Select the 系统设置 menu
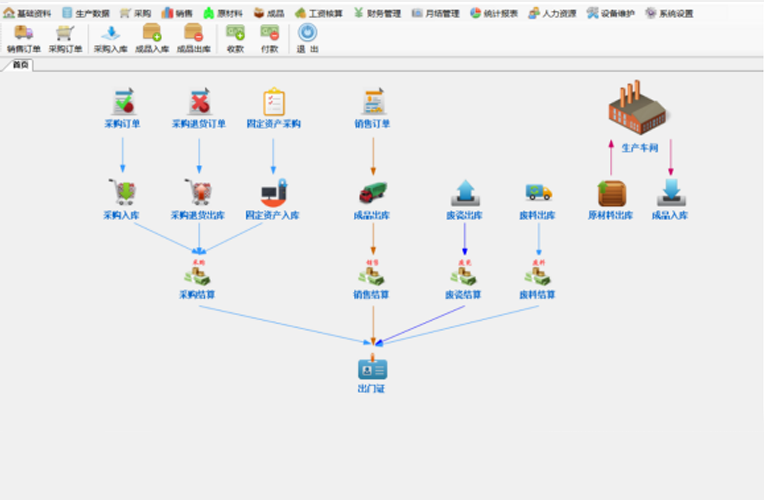Viewport: 764px width, 500px height. pos(669,13)
